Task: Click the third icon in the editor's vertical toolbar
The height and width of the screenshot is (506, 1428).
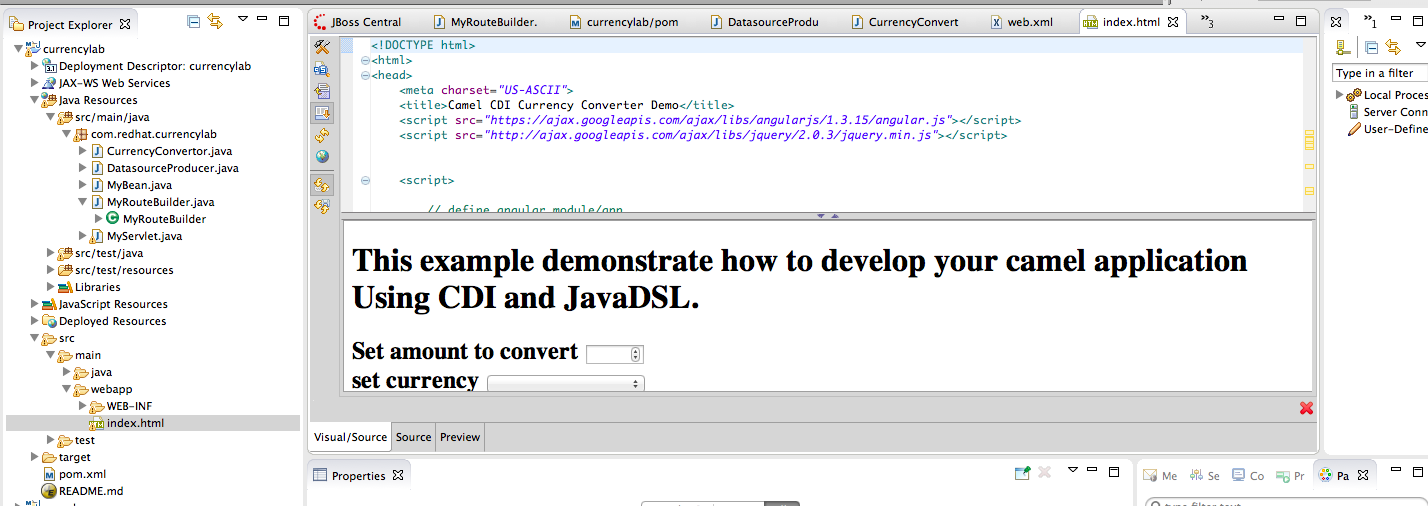Action: [322, 91]
